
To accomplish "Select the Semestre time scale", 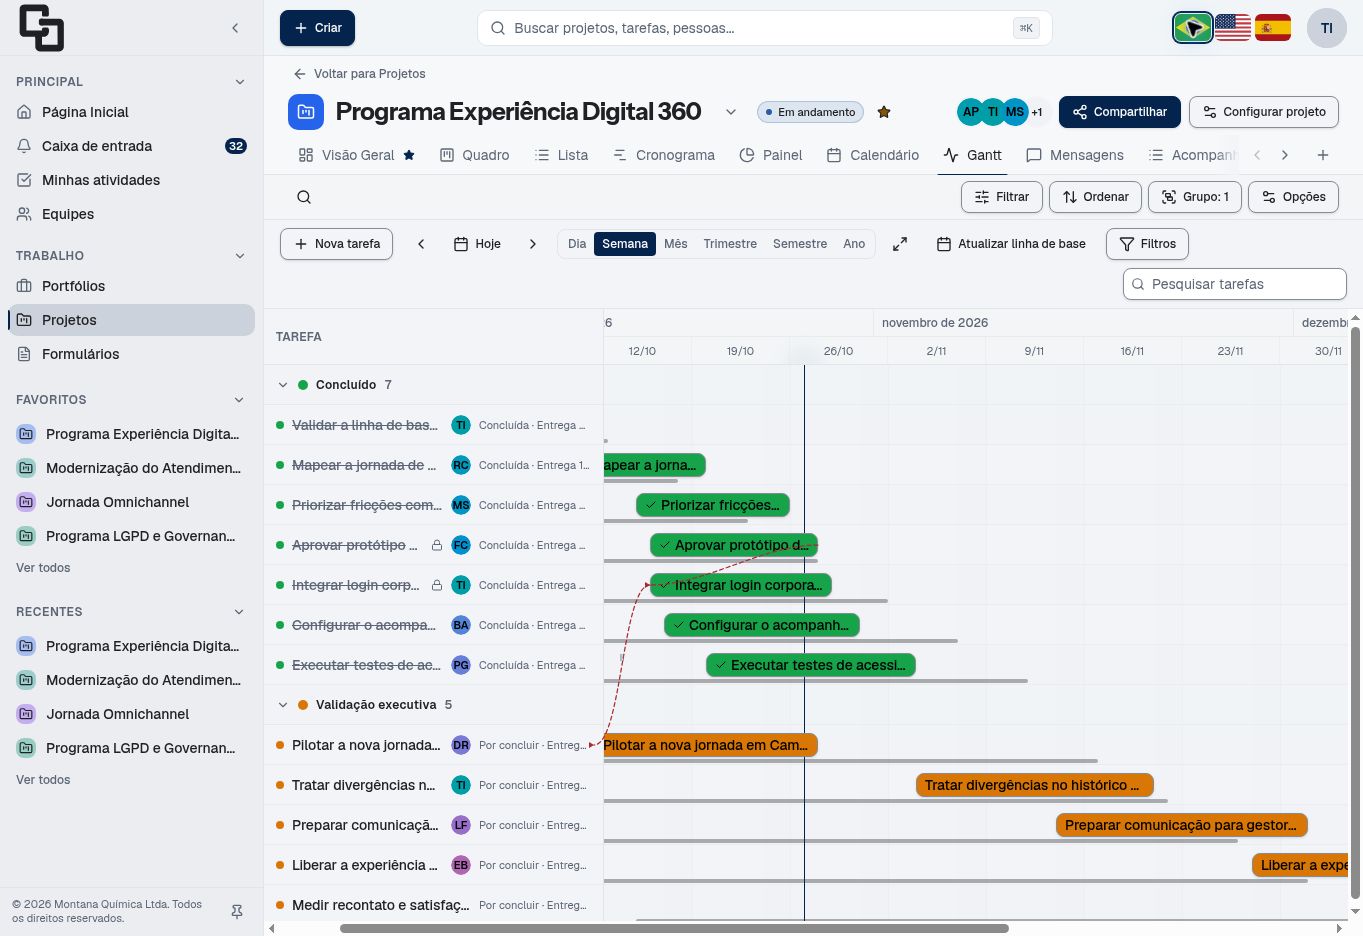I will [800, 244].
